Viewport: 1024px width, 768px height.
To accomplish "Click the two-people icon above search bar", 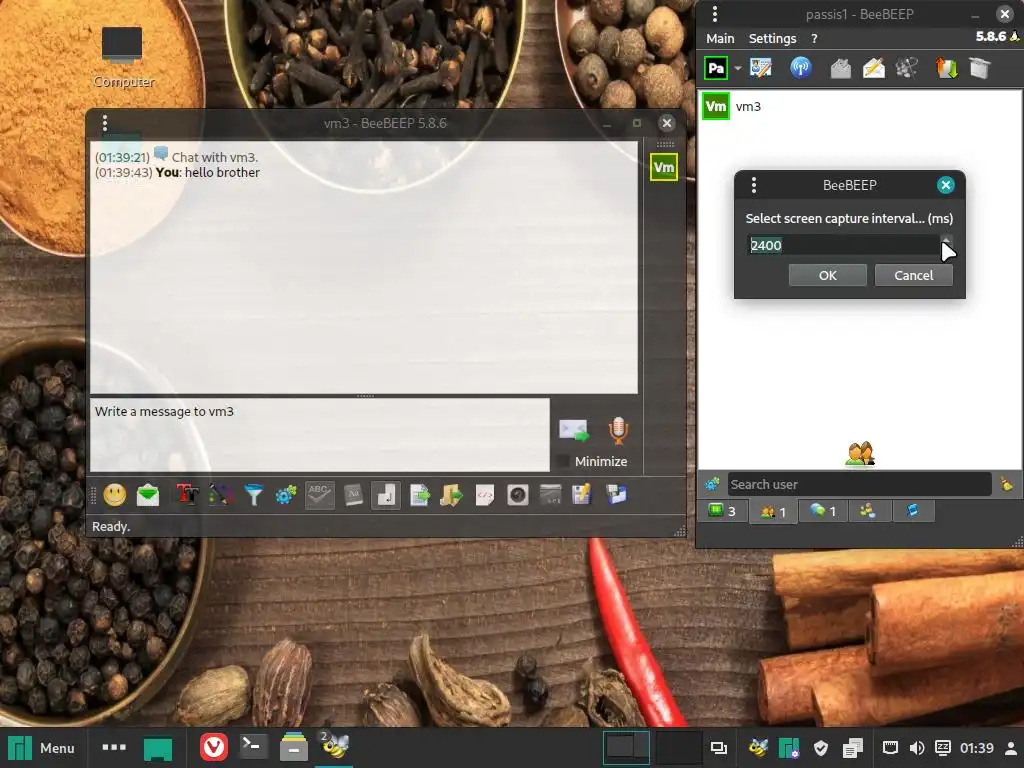I will [x=860, y=454].
